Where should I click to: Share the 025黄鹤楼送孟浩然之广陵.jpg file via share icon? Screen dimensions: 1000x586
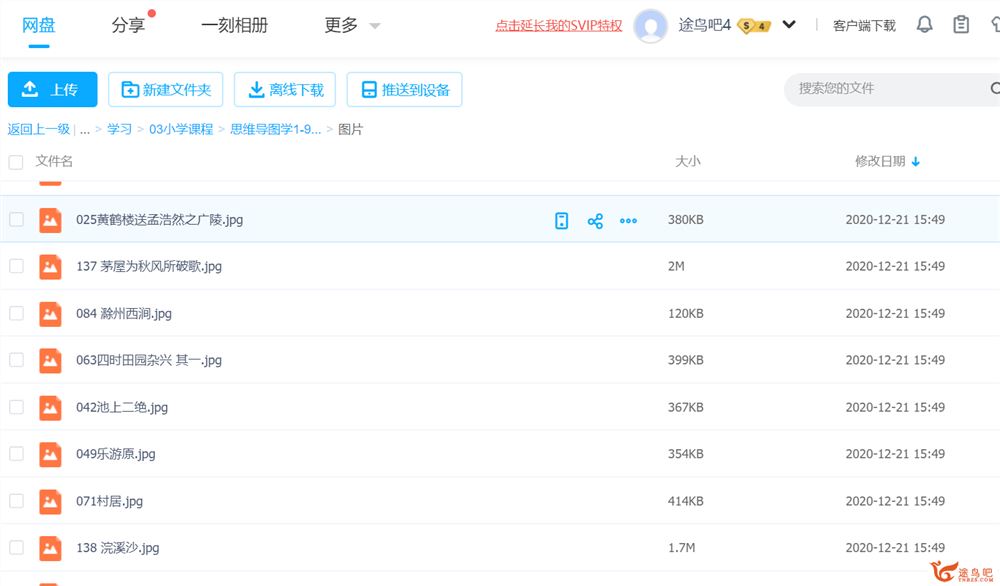point(595,221)
